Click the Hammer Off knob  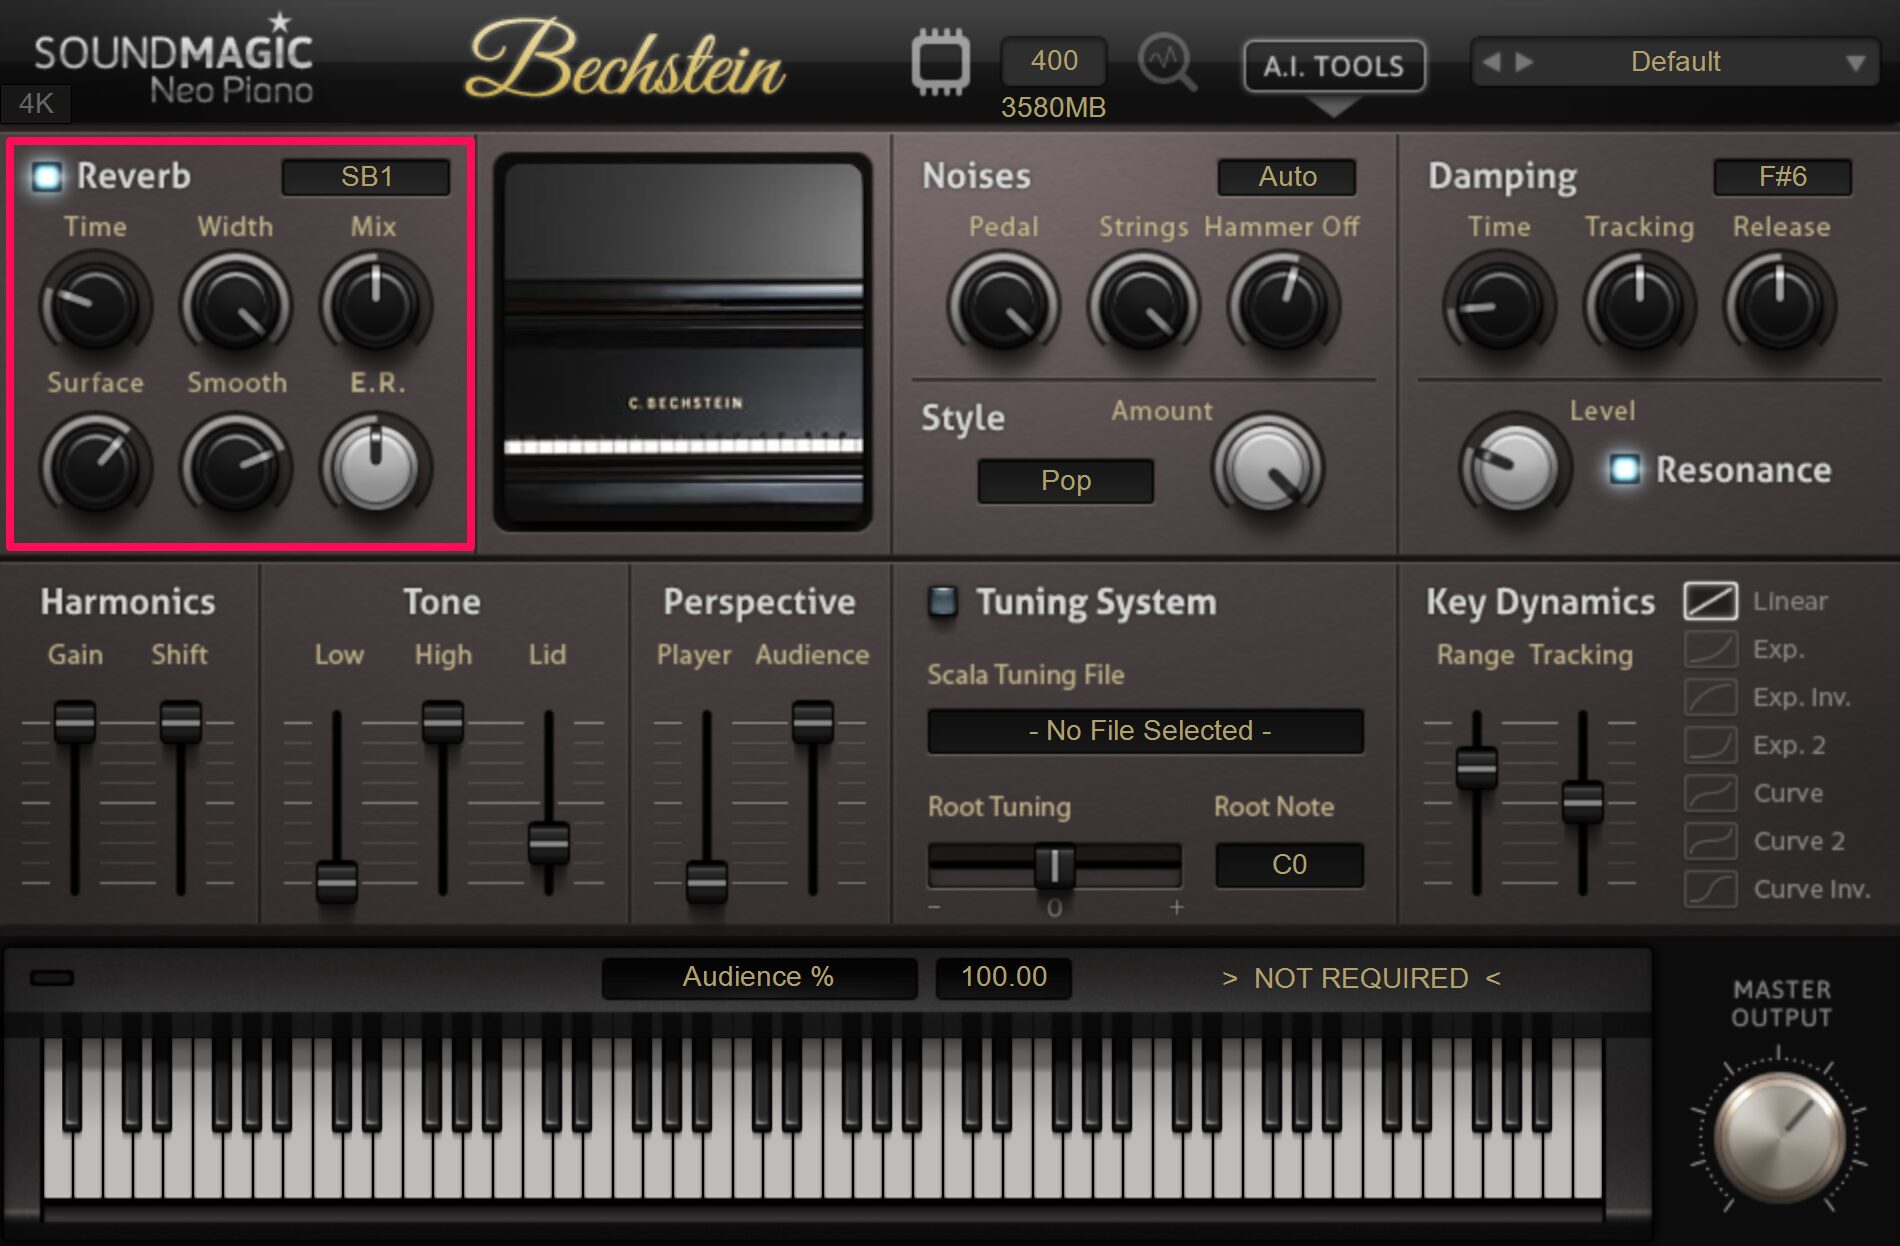point(1283,305)
